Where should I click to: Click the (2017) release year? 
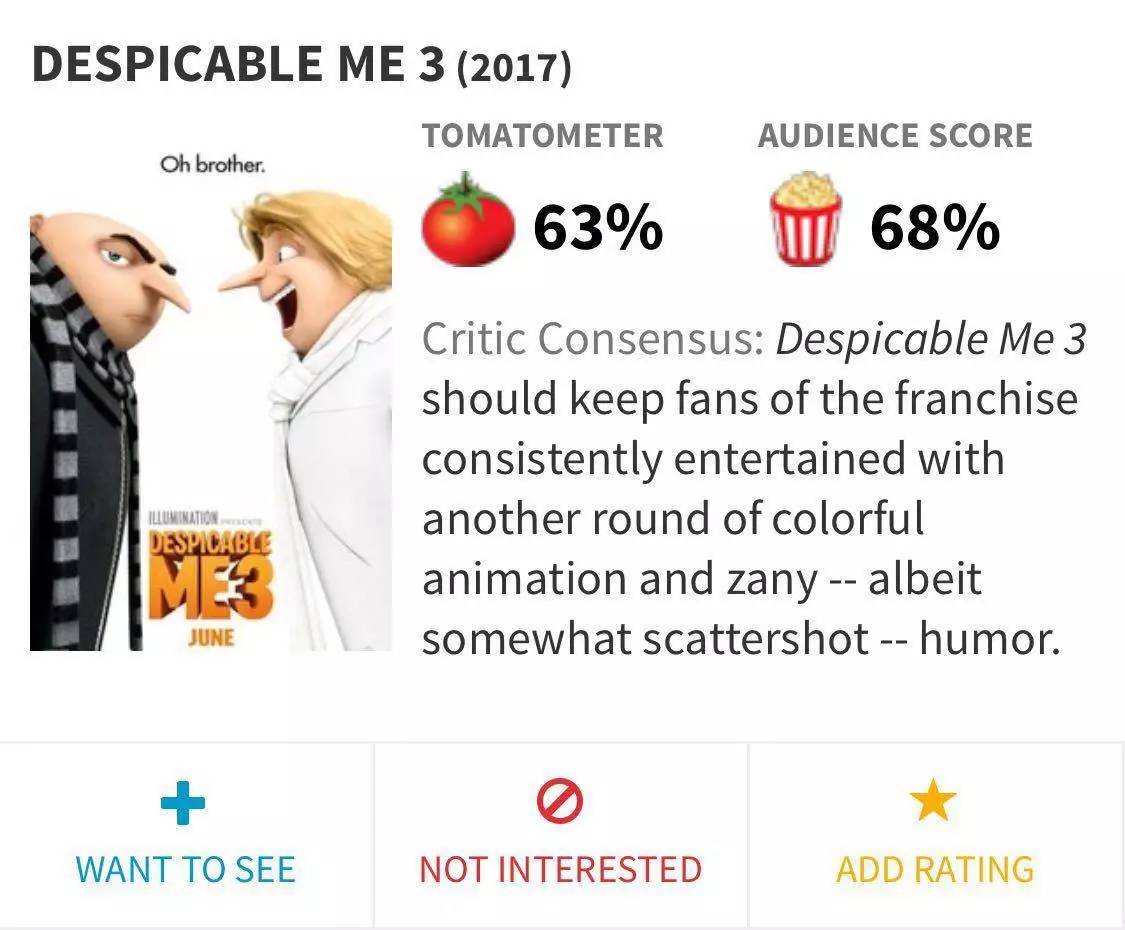[x=514, y=69]
